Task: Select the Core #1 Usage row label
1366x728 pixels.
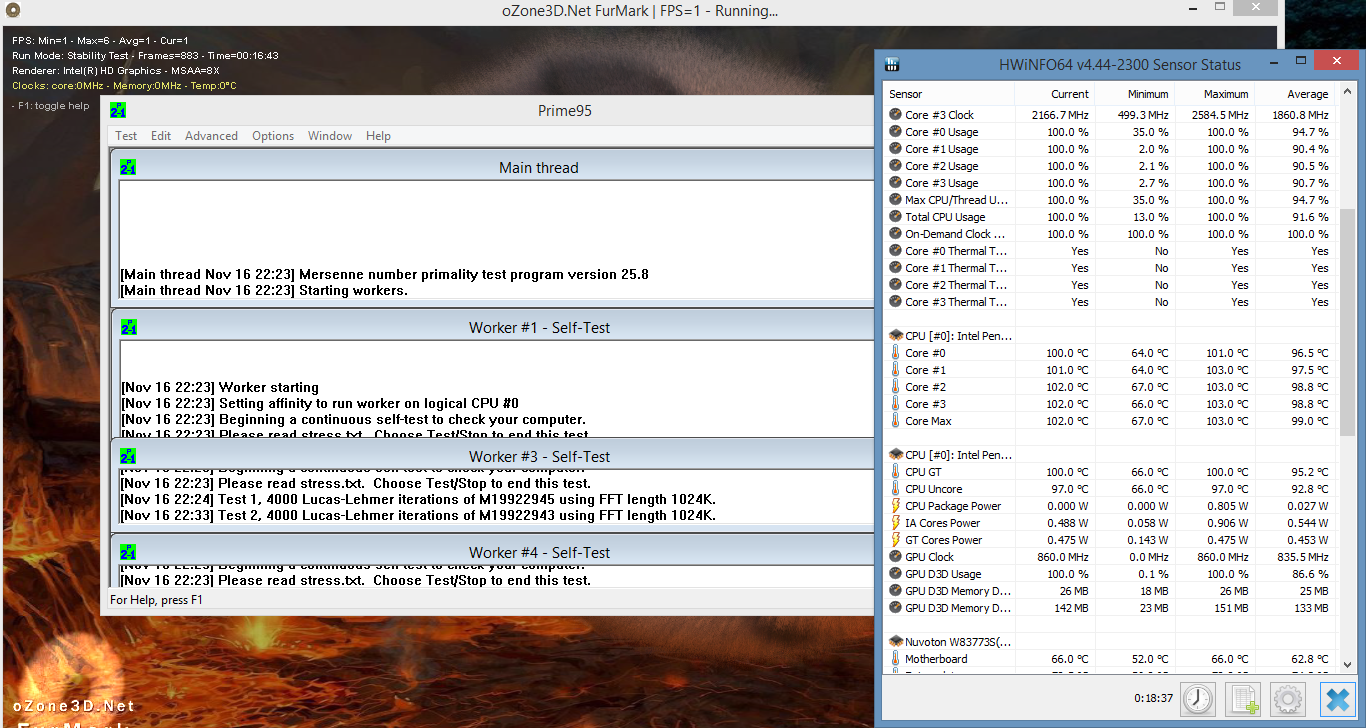Action: [942, 149]
